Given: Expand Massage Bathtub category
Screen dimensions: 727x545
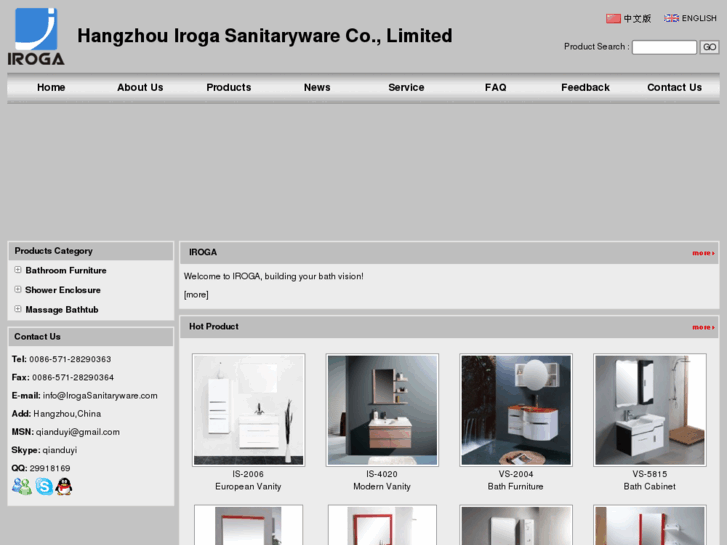Looking at the screenshot, I should pyautogui.click(x=18, y=309).
